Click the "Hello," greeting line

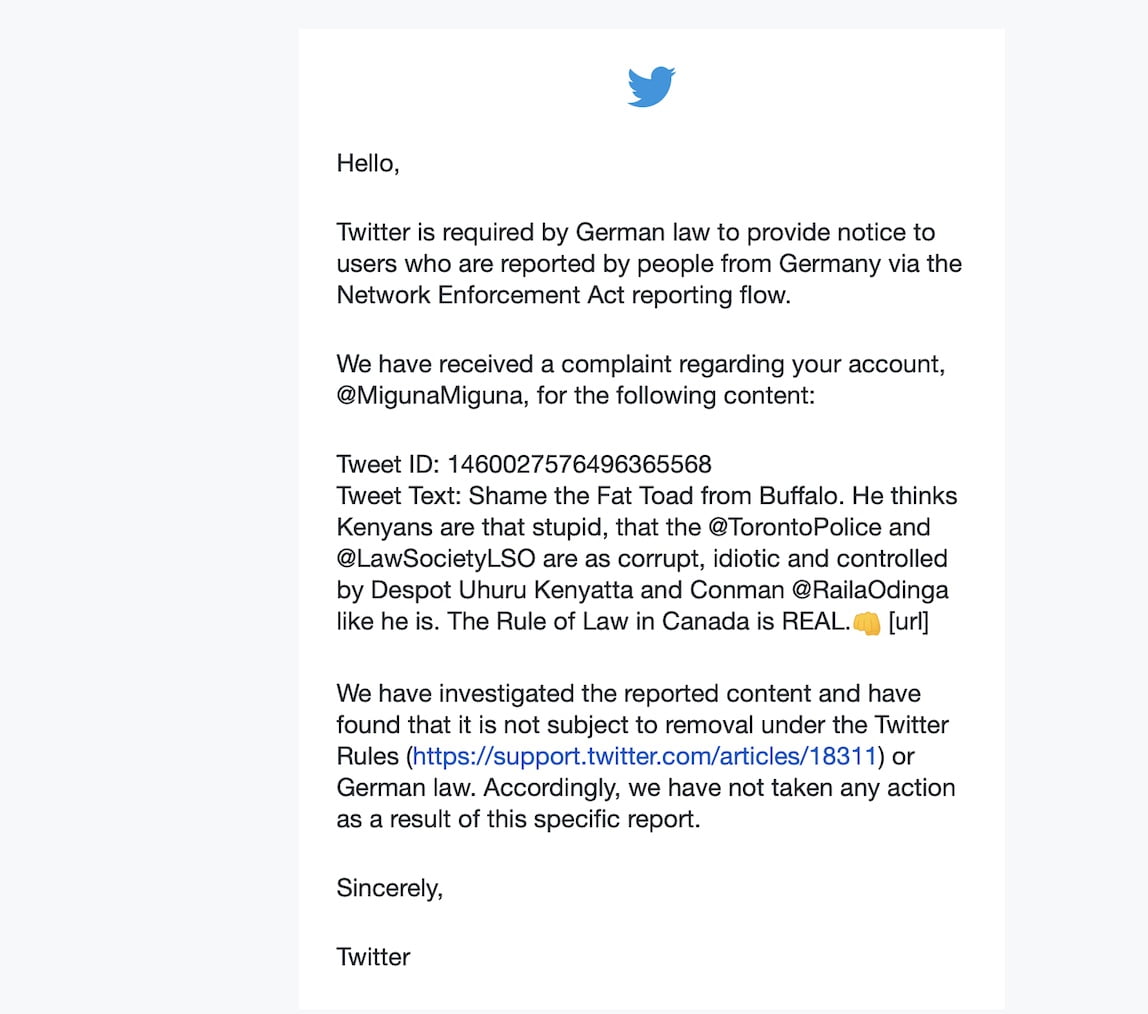click(368, 163)
